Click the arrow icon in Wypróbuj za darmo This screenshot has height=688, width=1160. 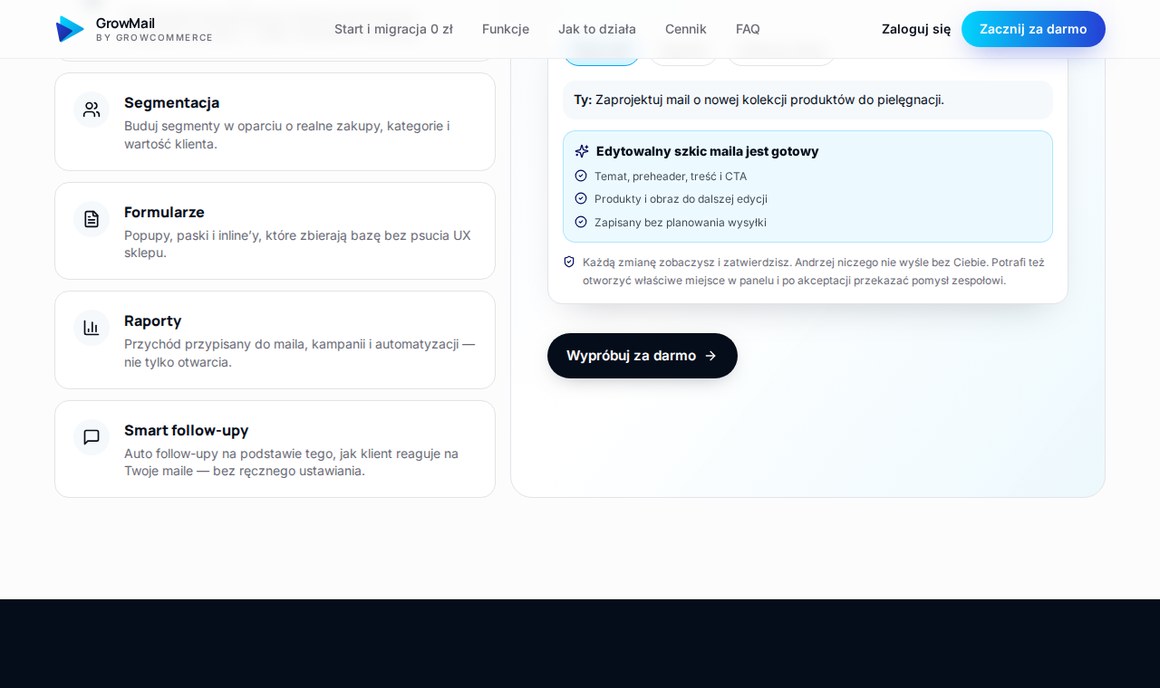[711, 356]
